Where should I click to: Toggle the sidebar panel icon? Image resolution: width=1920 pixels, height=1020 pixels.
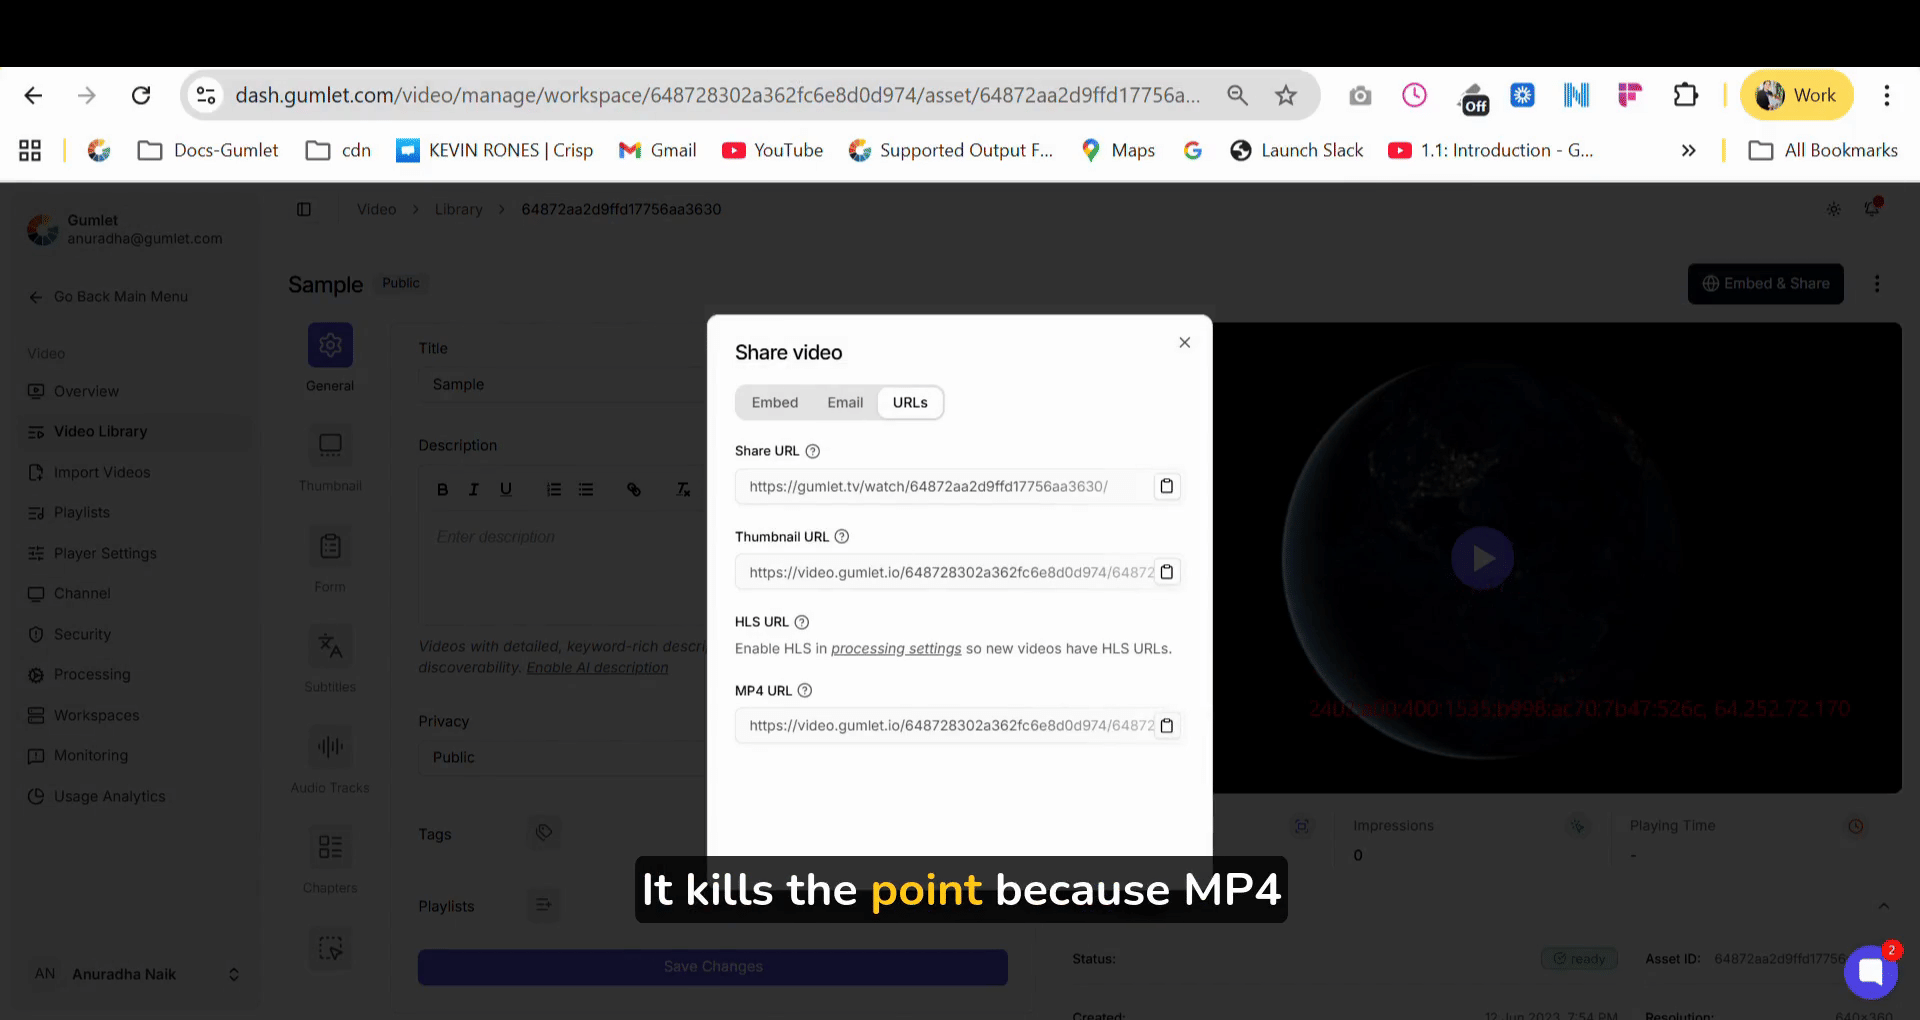(x=304, y=209)
